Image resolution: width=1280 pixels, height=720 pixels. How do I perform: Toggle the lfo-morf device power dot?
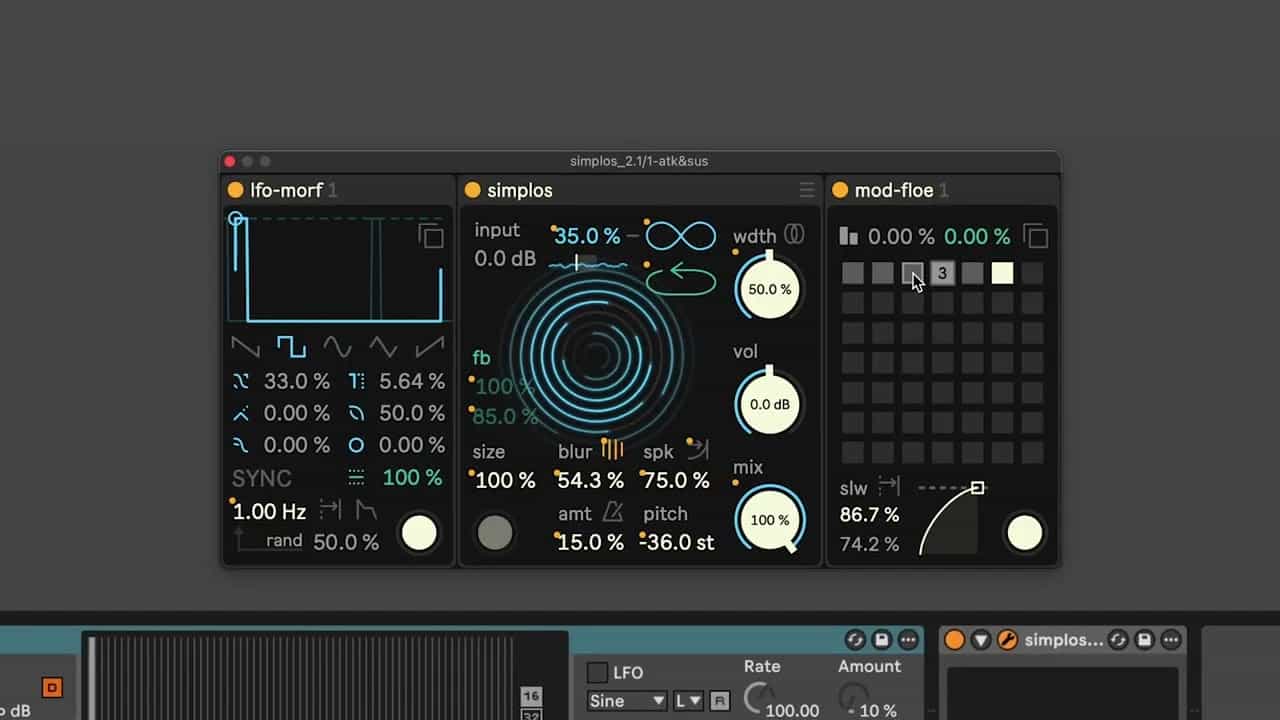[x=235, y=190]
